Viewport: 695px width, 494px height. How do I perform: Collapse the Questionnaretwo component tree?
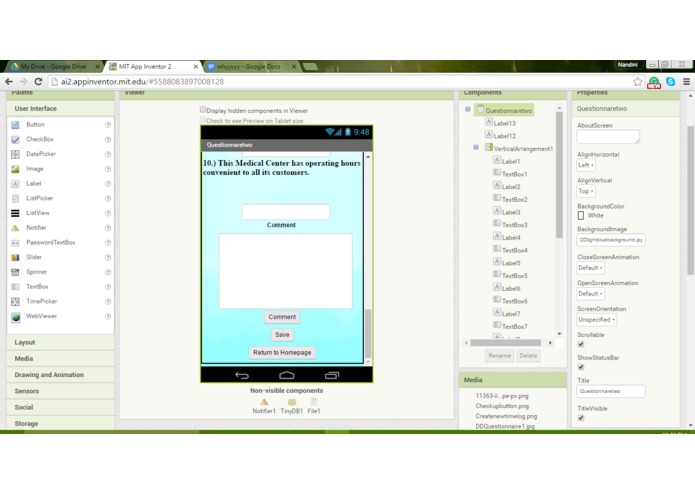[x=468, y=109]
